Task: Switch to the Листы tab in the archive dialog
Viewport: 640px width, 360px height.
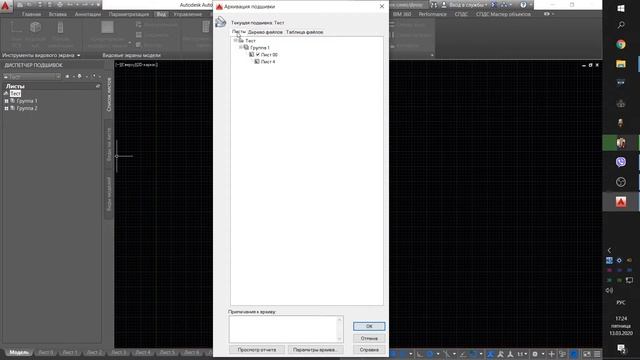Action: tap(238, 32)
